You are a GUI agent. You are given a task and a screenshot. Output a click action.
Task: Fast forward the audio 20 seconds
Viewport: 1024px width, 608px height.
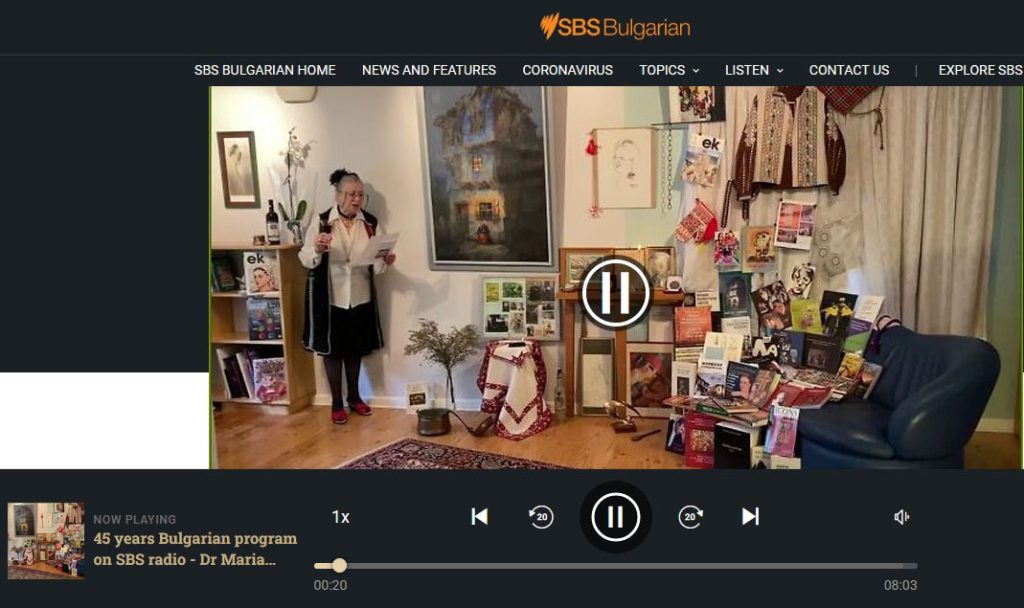tap(690, 517)
